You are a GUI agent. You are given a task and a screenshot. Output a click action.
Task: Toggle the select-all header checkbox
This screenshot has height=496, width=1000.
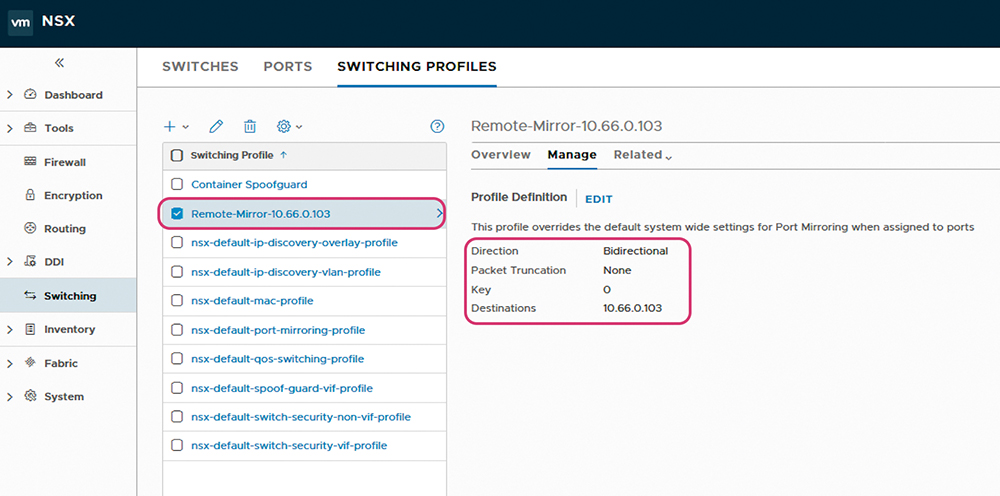(x=177, y=155)
